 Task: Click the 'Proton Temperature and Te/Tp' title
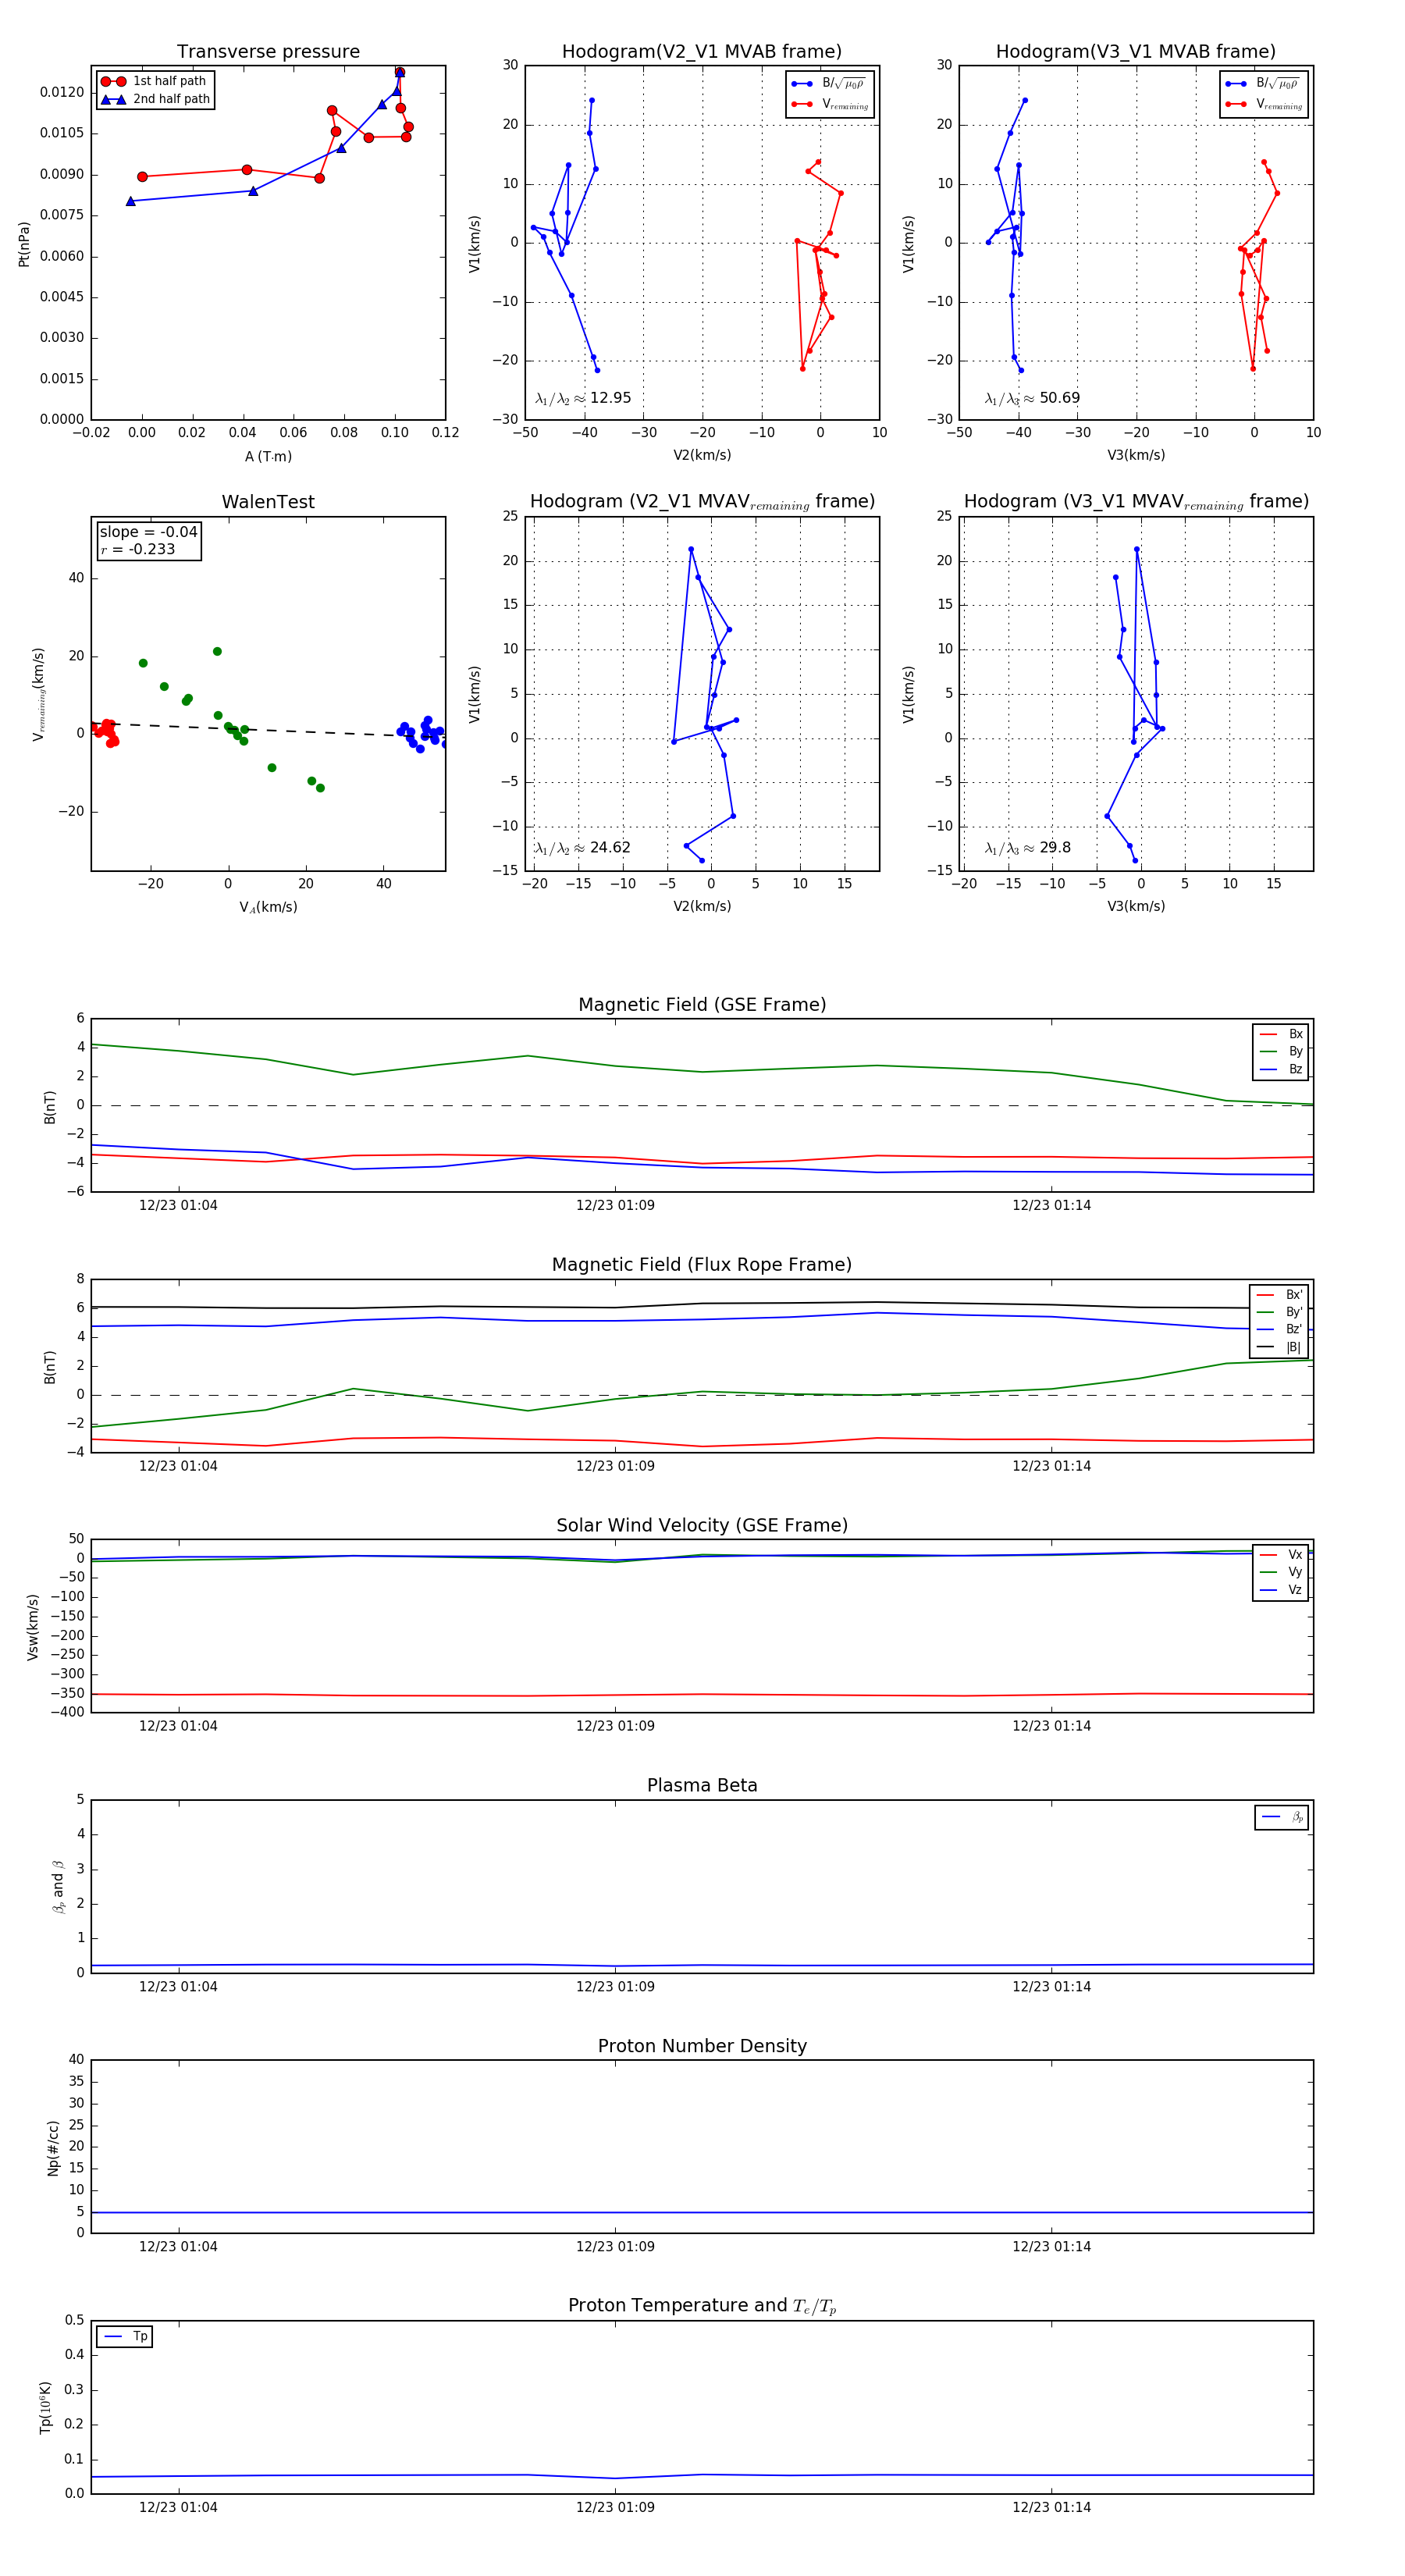(702, 2306)
